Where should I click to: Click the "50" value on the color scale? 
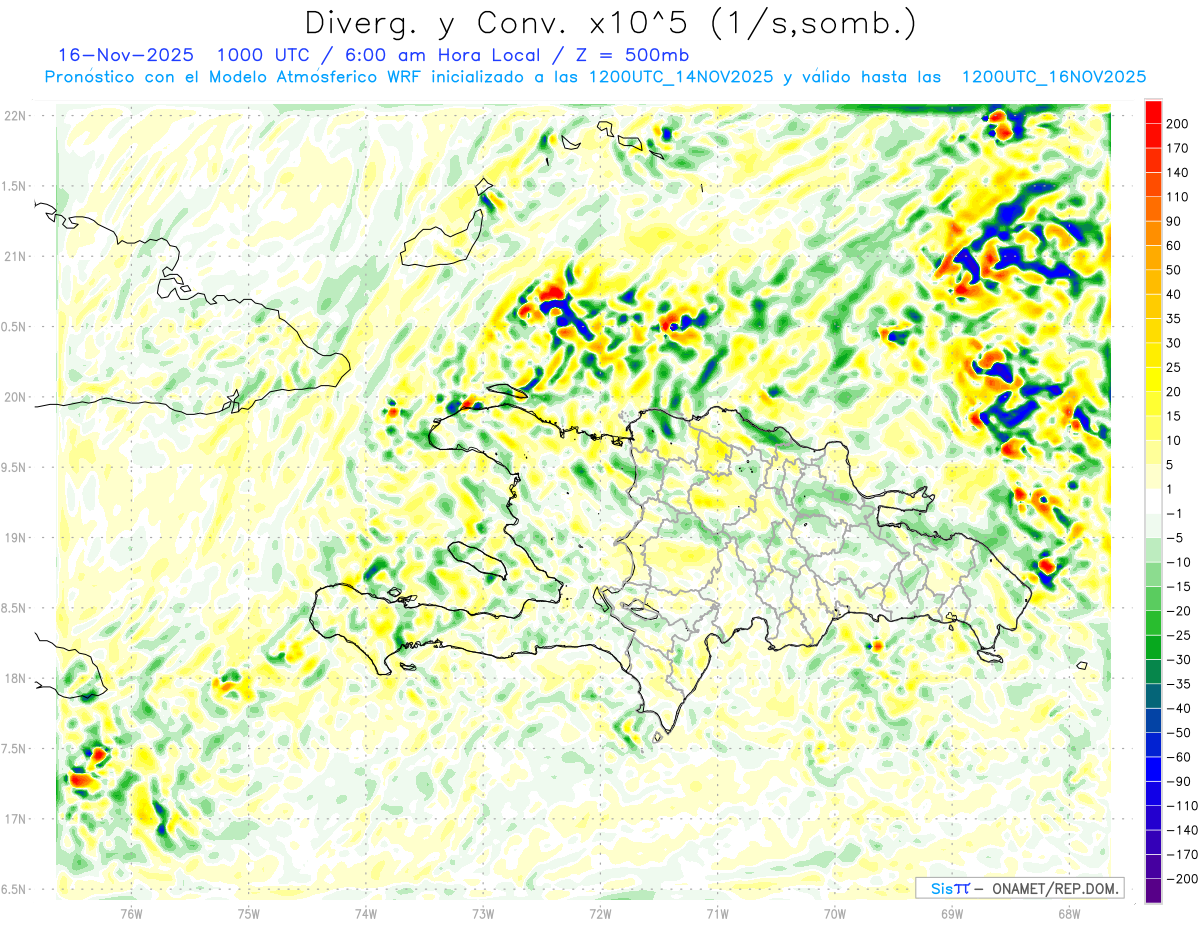(x=1175, y=270)
